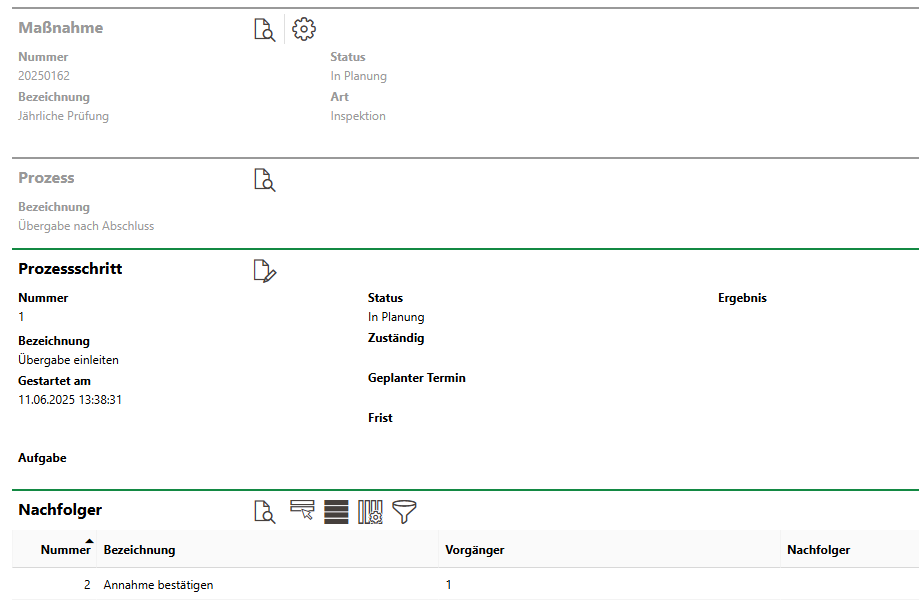Viewport: 919px width, 607px height.
Task: Open Maßnahme details with document magnifier icon
Action: click(264, 29)
